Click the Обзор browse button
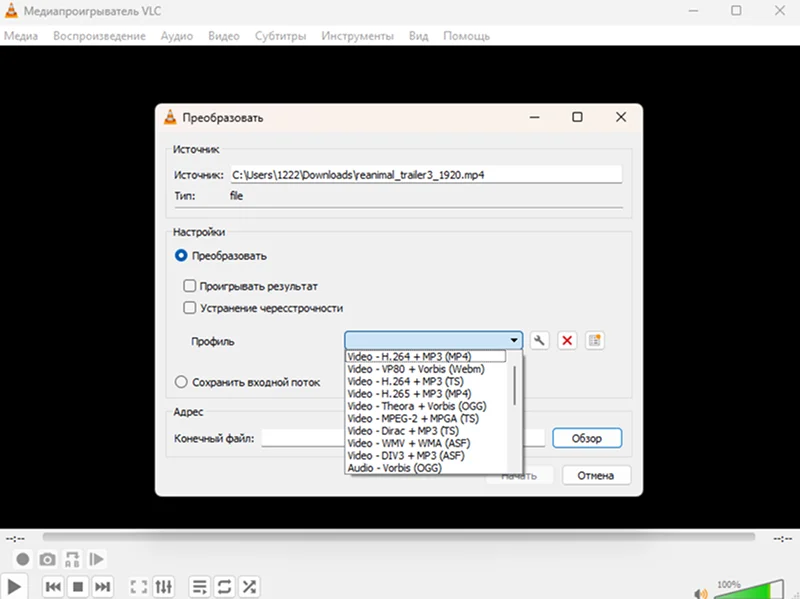The image size is (800, 599). (587, 438)
